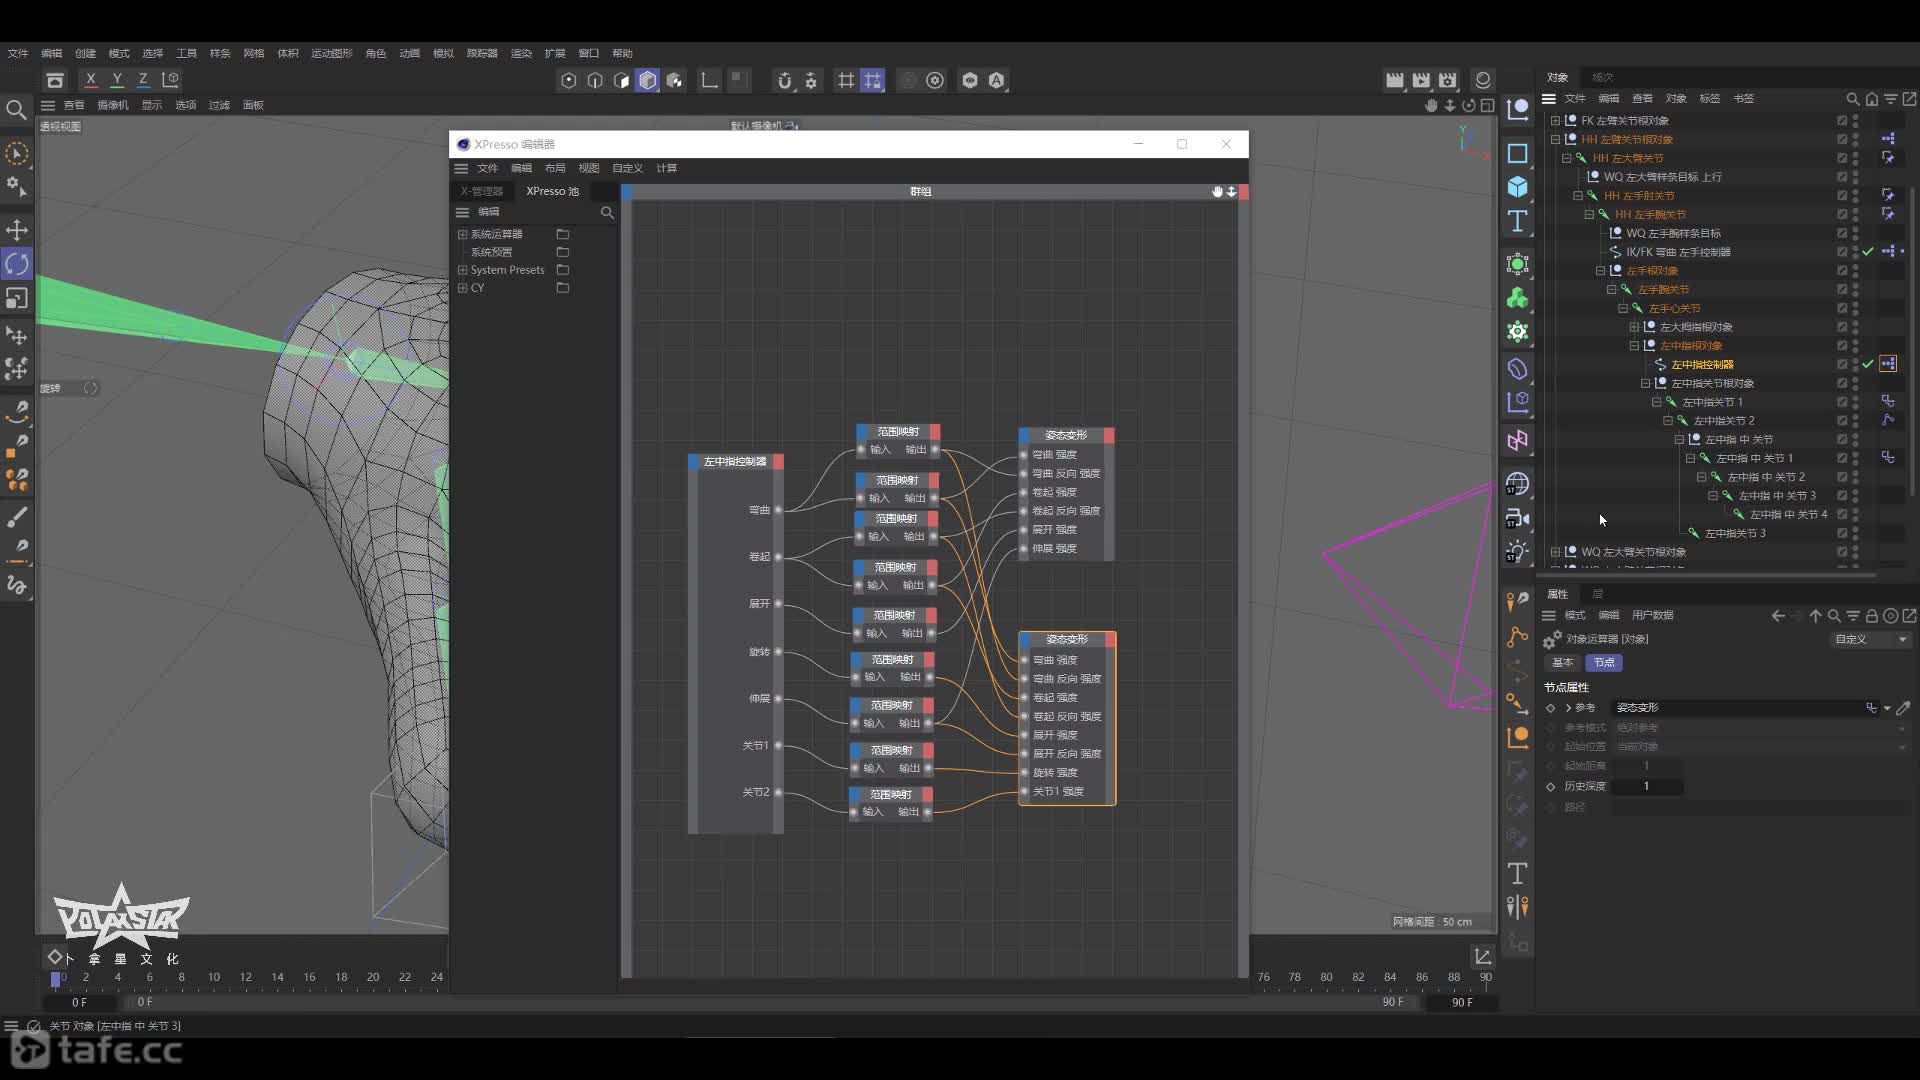The width and height of the screenshot is (1920, 1080).
Task: Expand the CY folder in XPresso pool
Action: pos(462,288)
